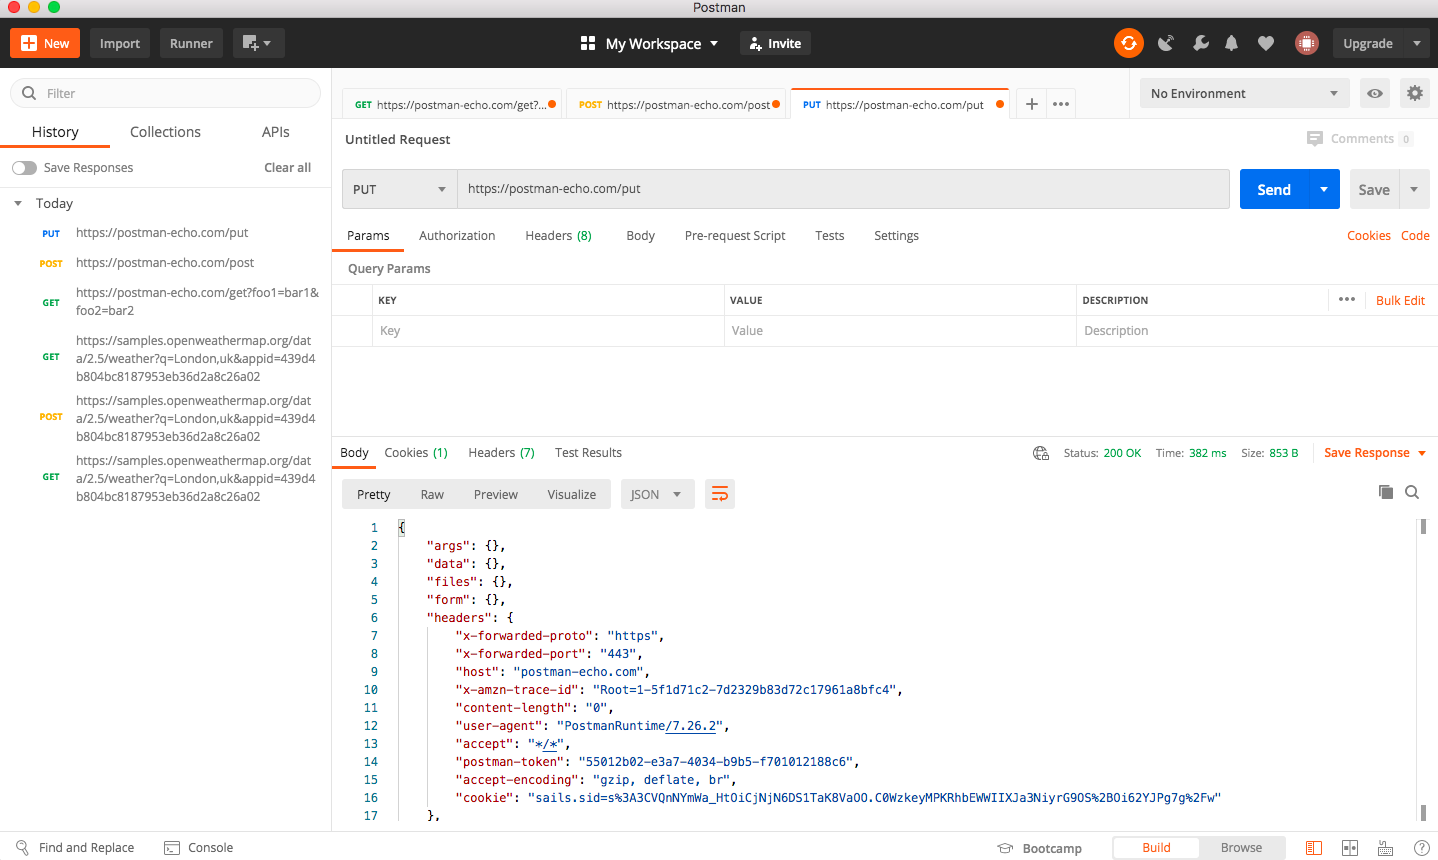This screenshot has height=860, width=1438.
Task: Click the heart icon in header
Action: tap(1266, 43)
